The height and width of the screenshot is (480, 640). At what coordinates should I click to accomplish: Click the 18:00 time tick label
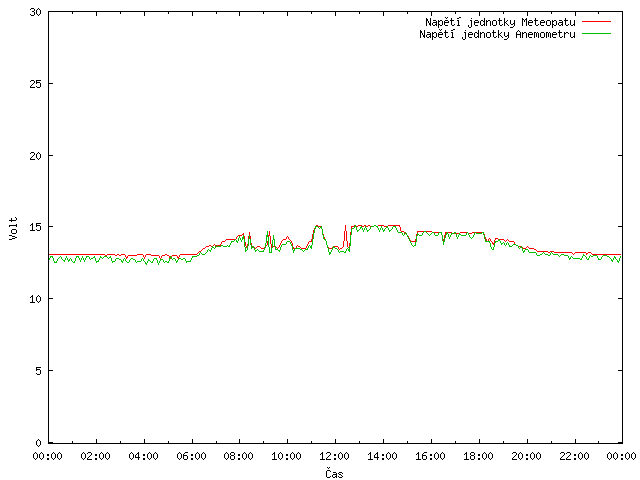coord(478,456)
